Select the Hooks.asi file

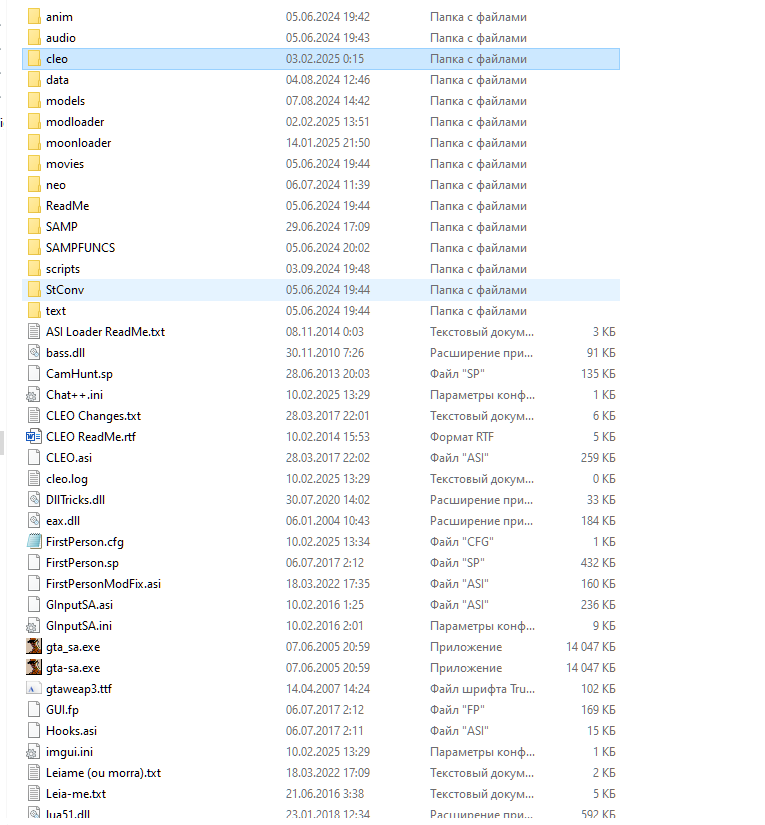tap(71, 731)
